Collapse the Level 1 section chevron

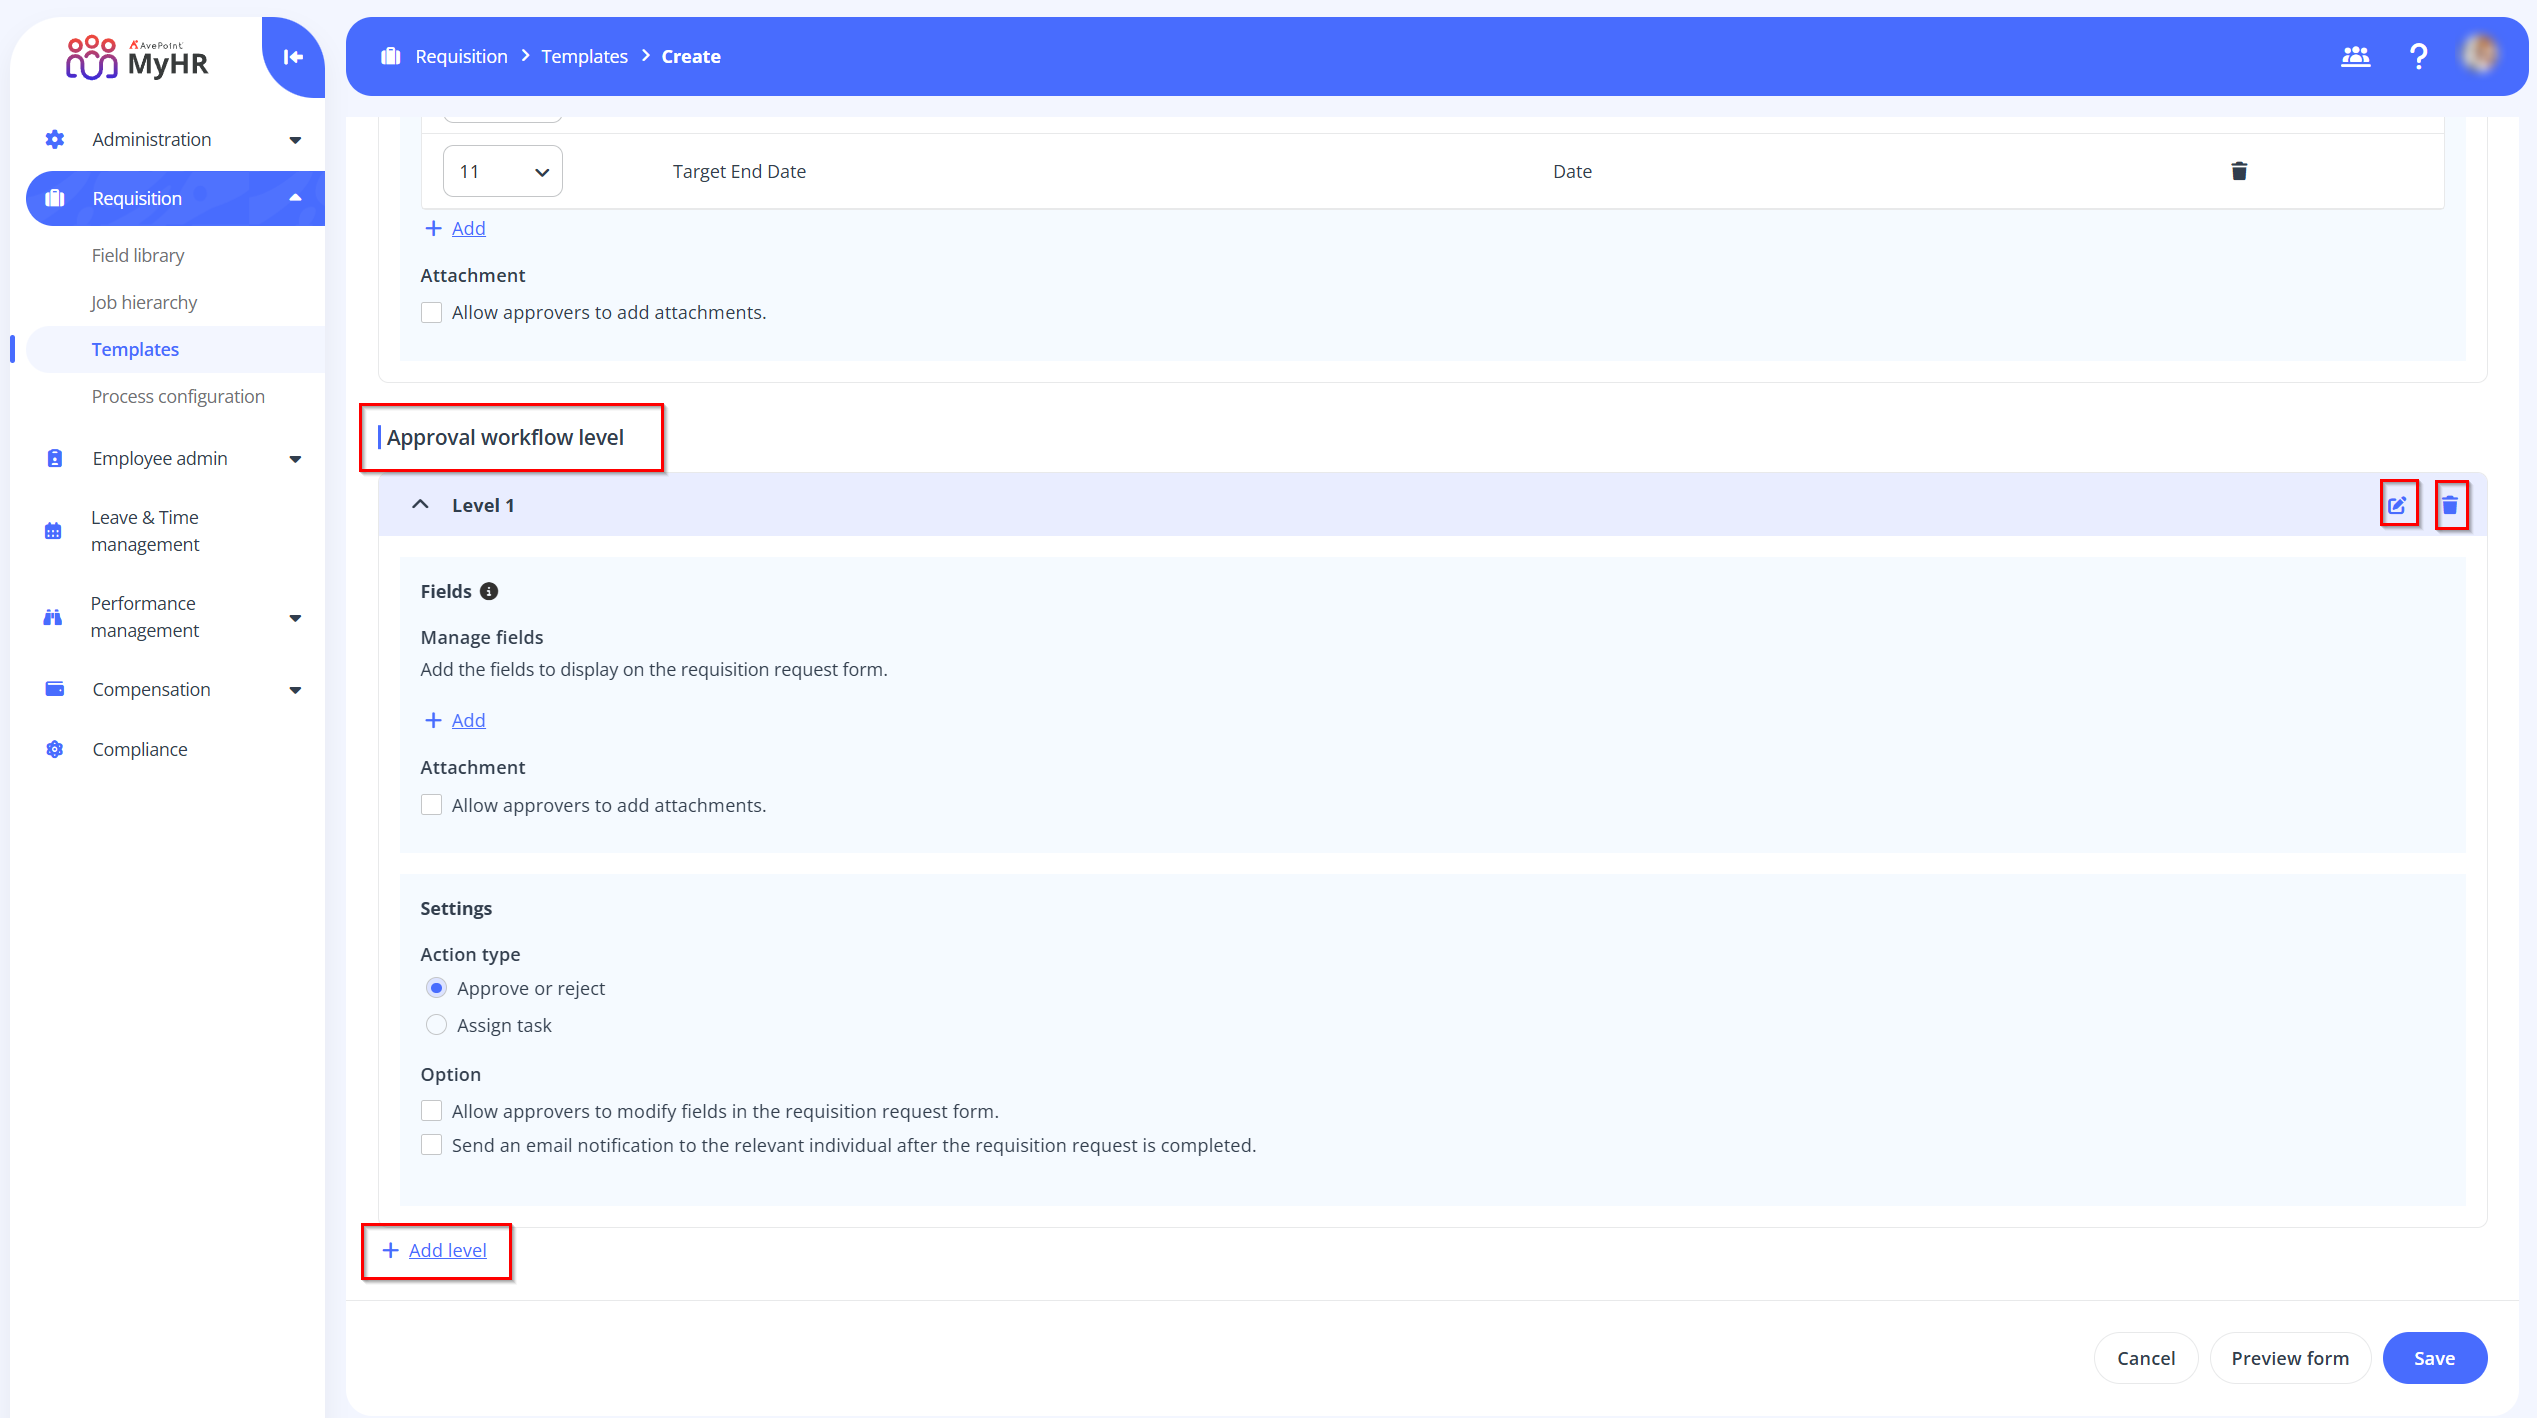[421, 505]
